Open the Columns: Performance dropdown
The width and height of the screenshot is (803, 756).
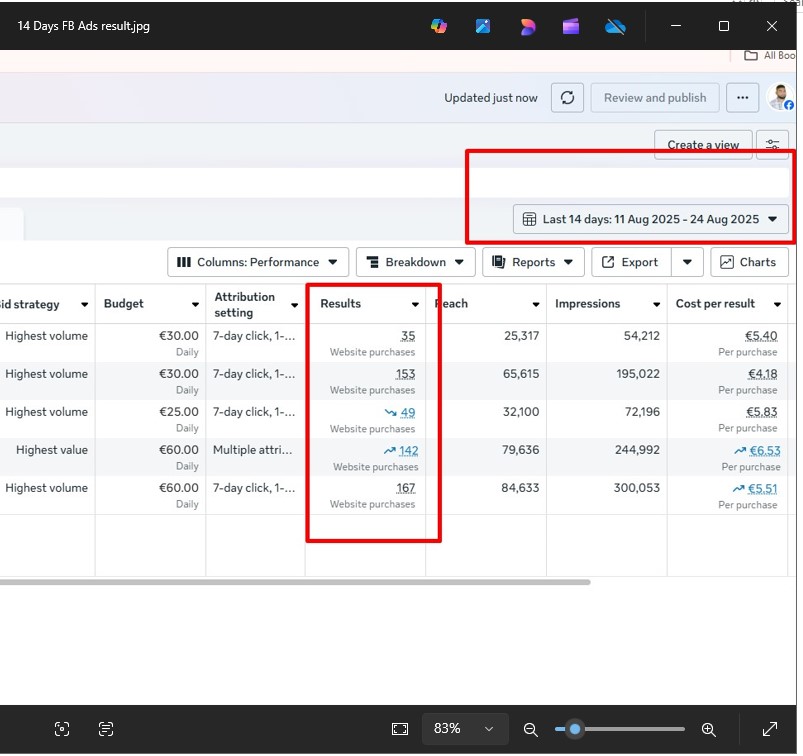click(258, 262)
